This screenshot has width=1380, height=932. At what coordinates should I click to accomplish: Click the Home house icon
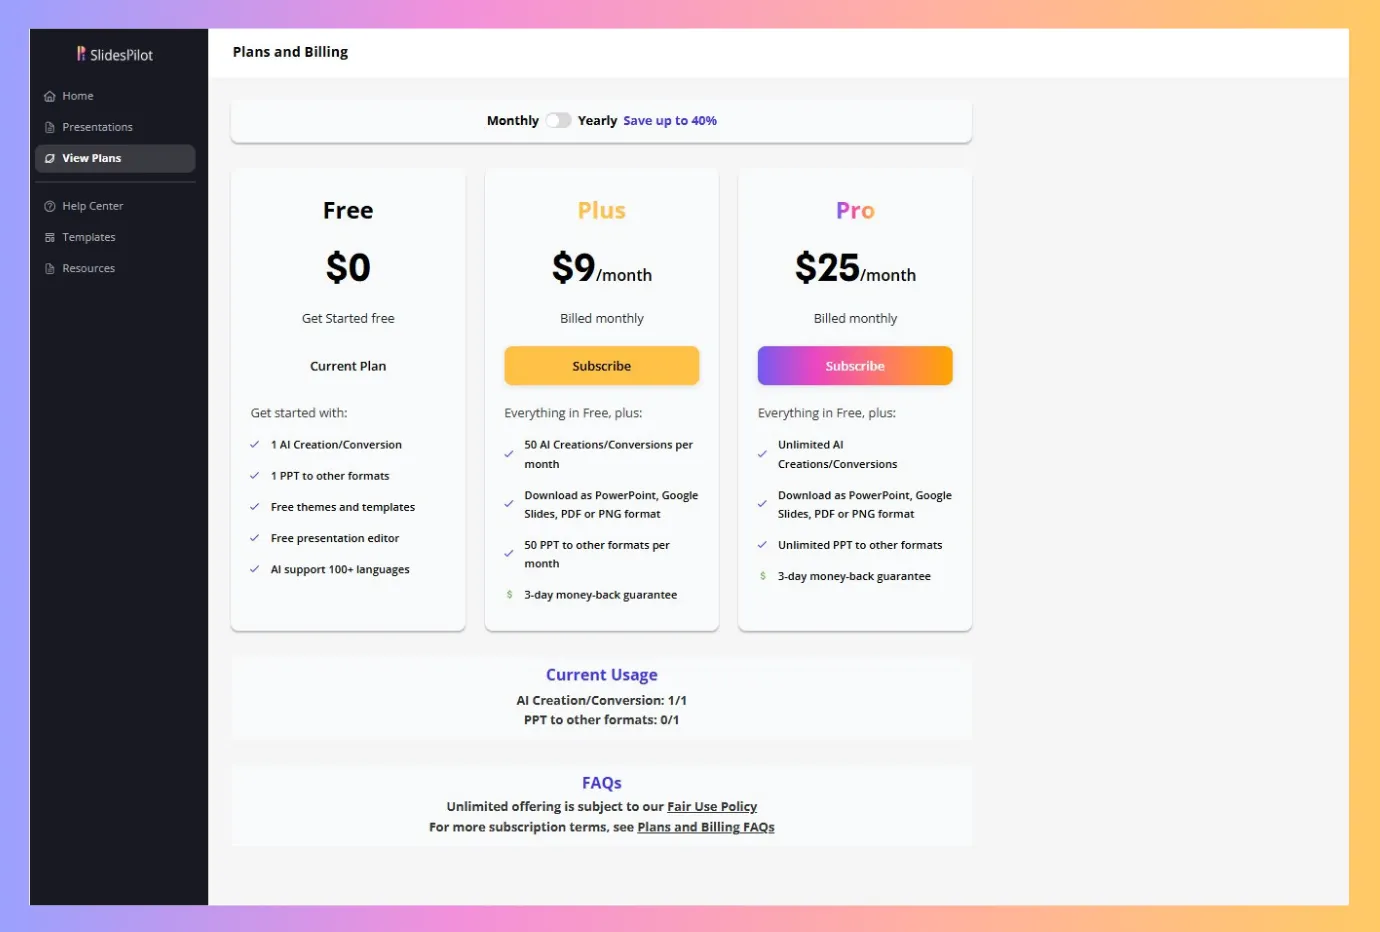pyautogui.click(x=50, y=96)
